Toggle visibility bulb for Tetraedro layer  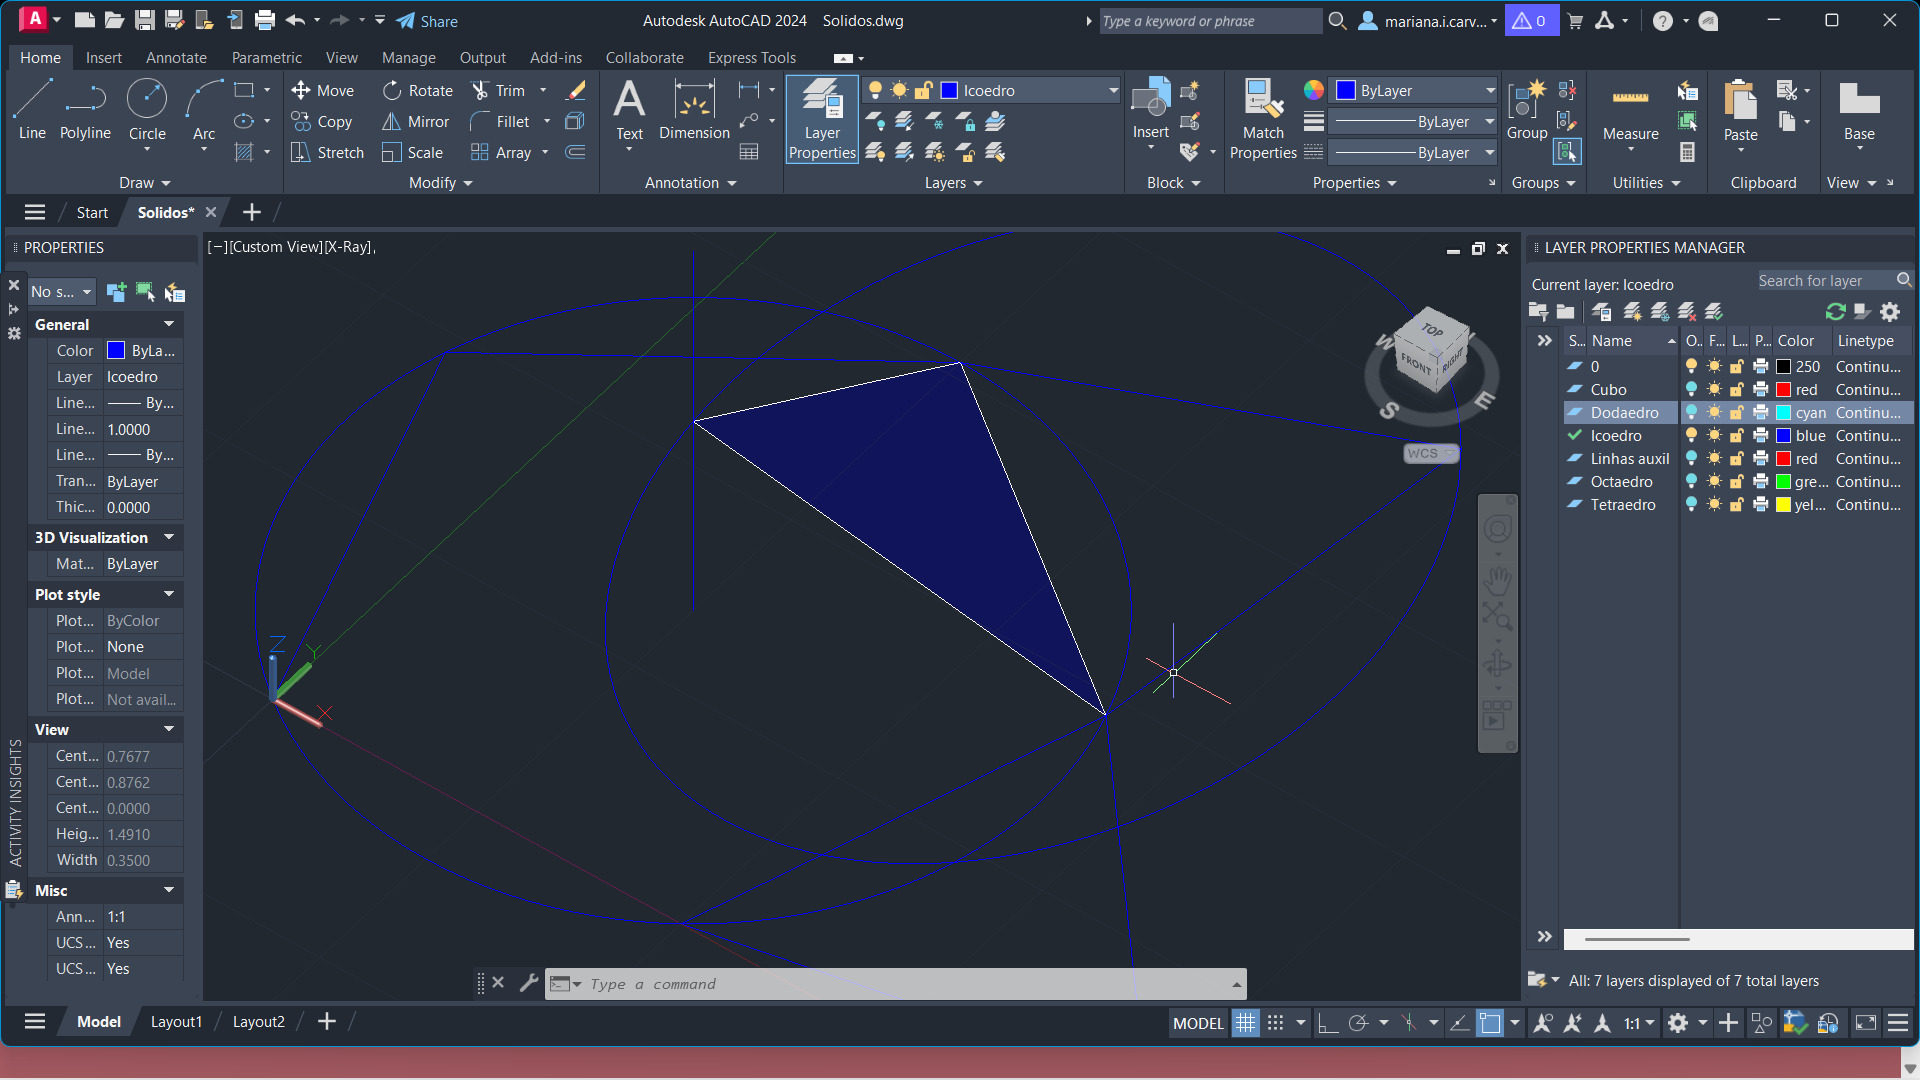(1691, 505)
